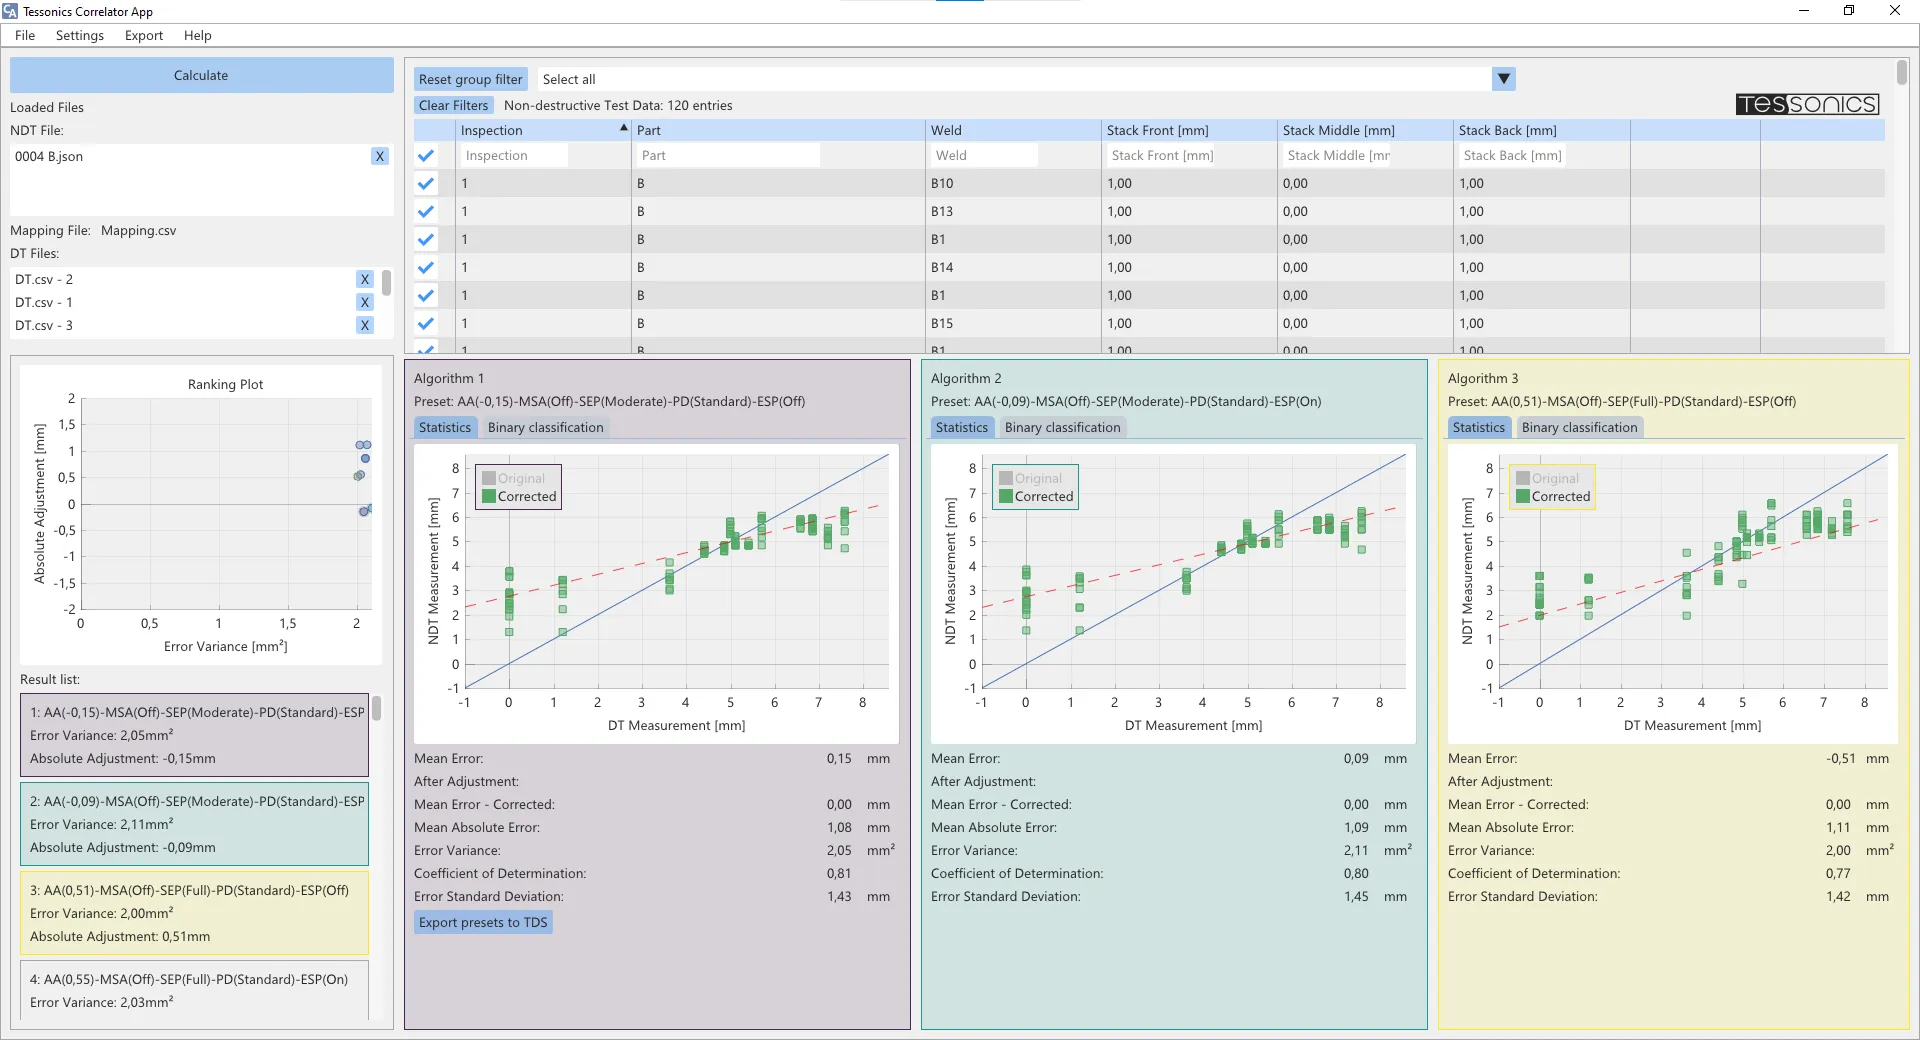Click the Tessonics Correlator app title icon
The width and height of the screenshot is (1920, 1040).
tap(11, 11)
